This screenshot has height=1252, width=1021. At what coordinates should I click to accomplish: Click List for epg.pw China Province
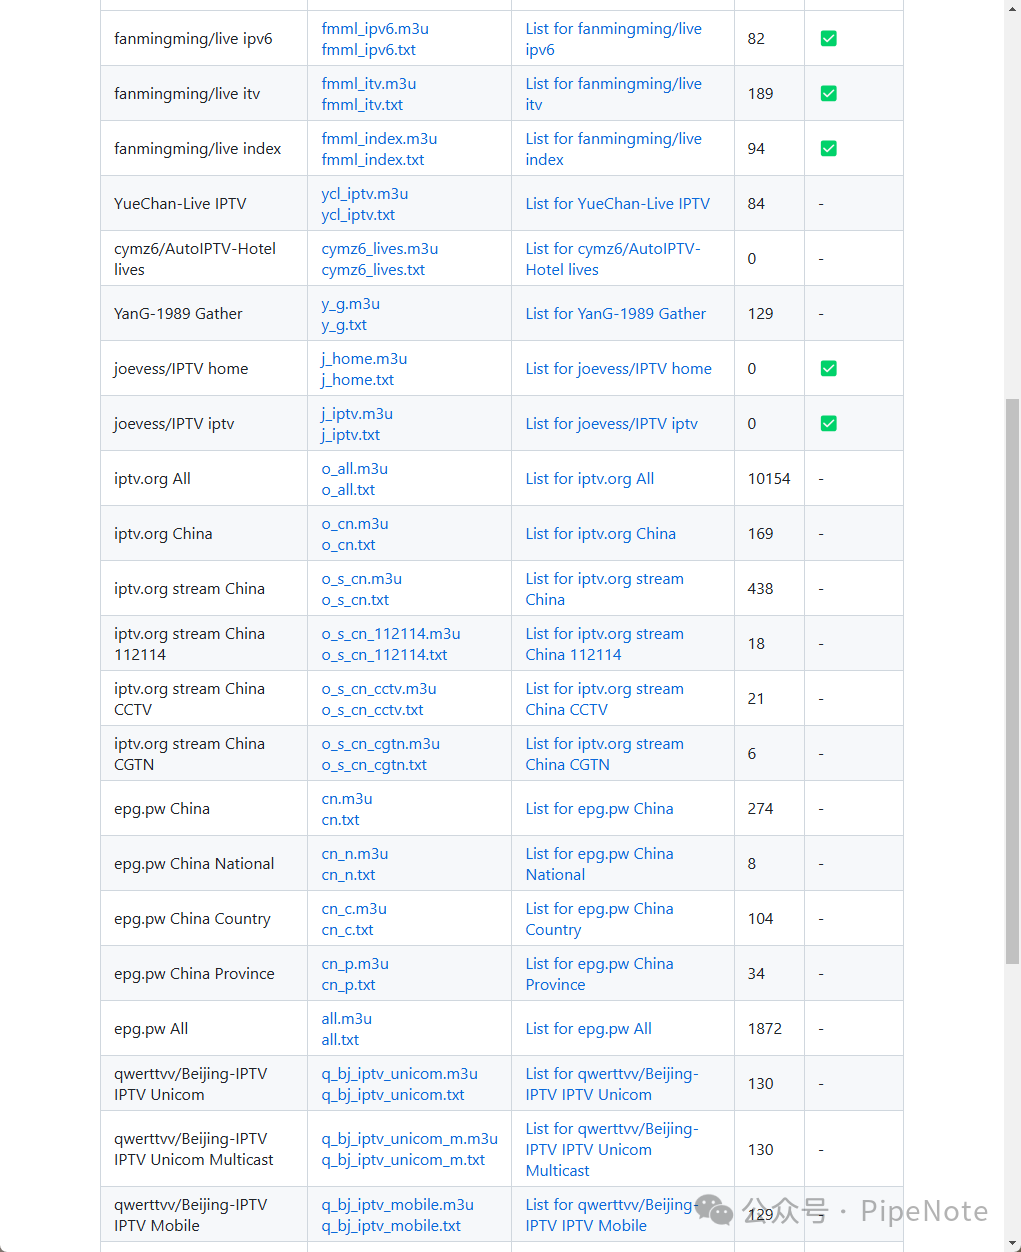tap(599, 973)
